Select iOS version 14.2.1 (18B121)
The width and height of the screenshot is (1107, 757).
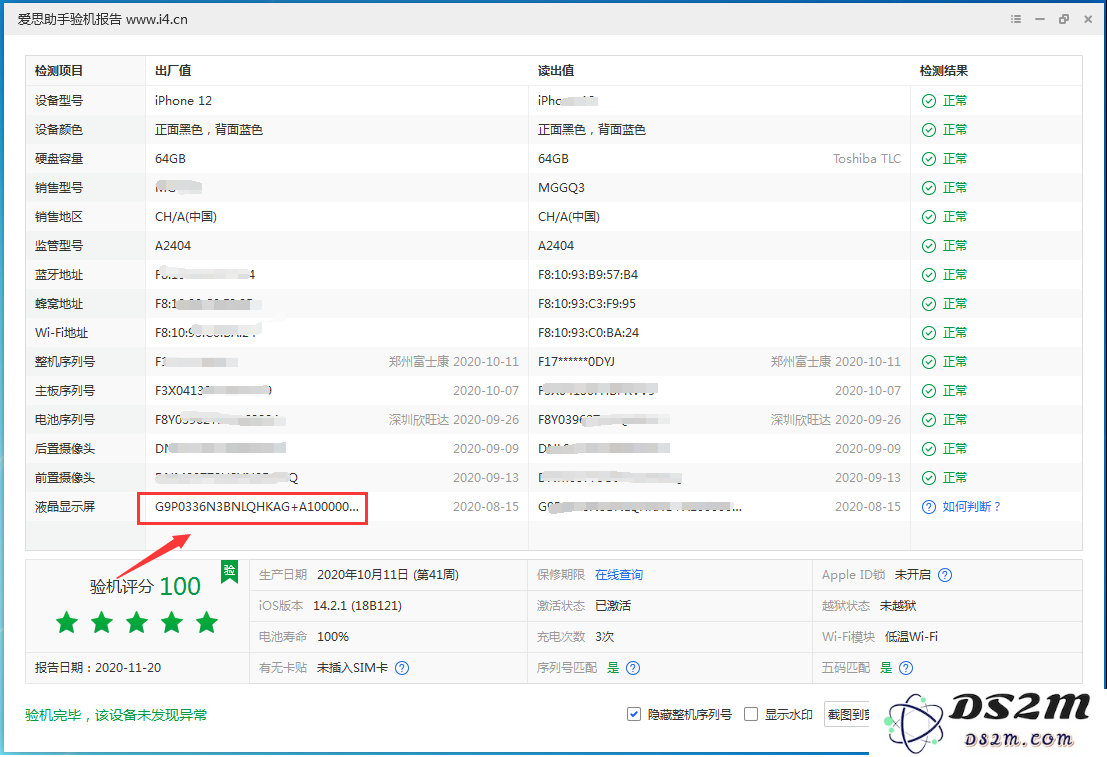tap(357, 606)
